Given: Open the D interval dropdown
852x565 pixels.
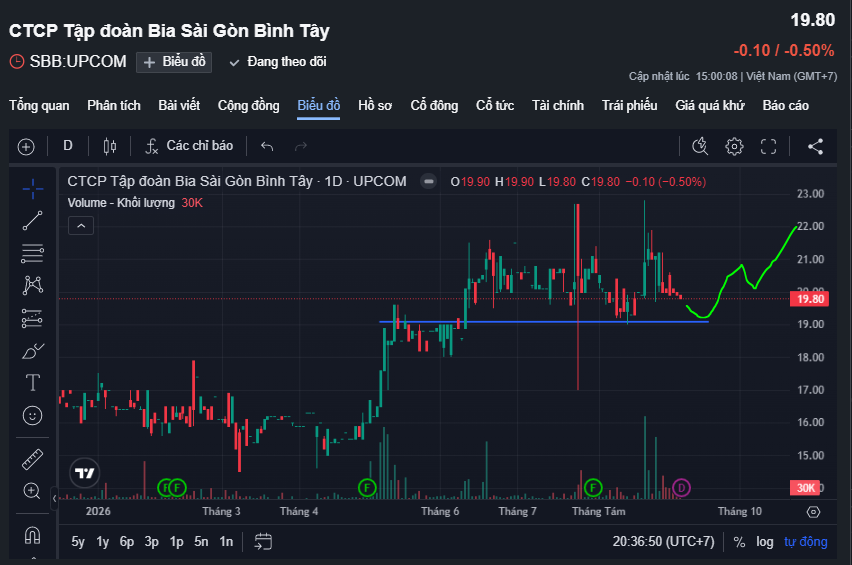Looking at the screenshot, I should pos(68,146).
